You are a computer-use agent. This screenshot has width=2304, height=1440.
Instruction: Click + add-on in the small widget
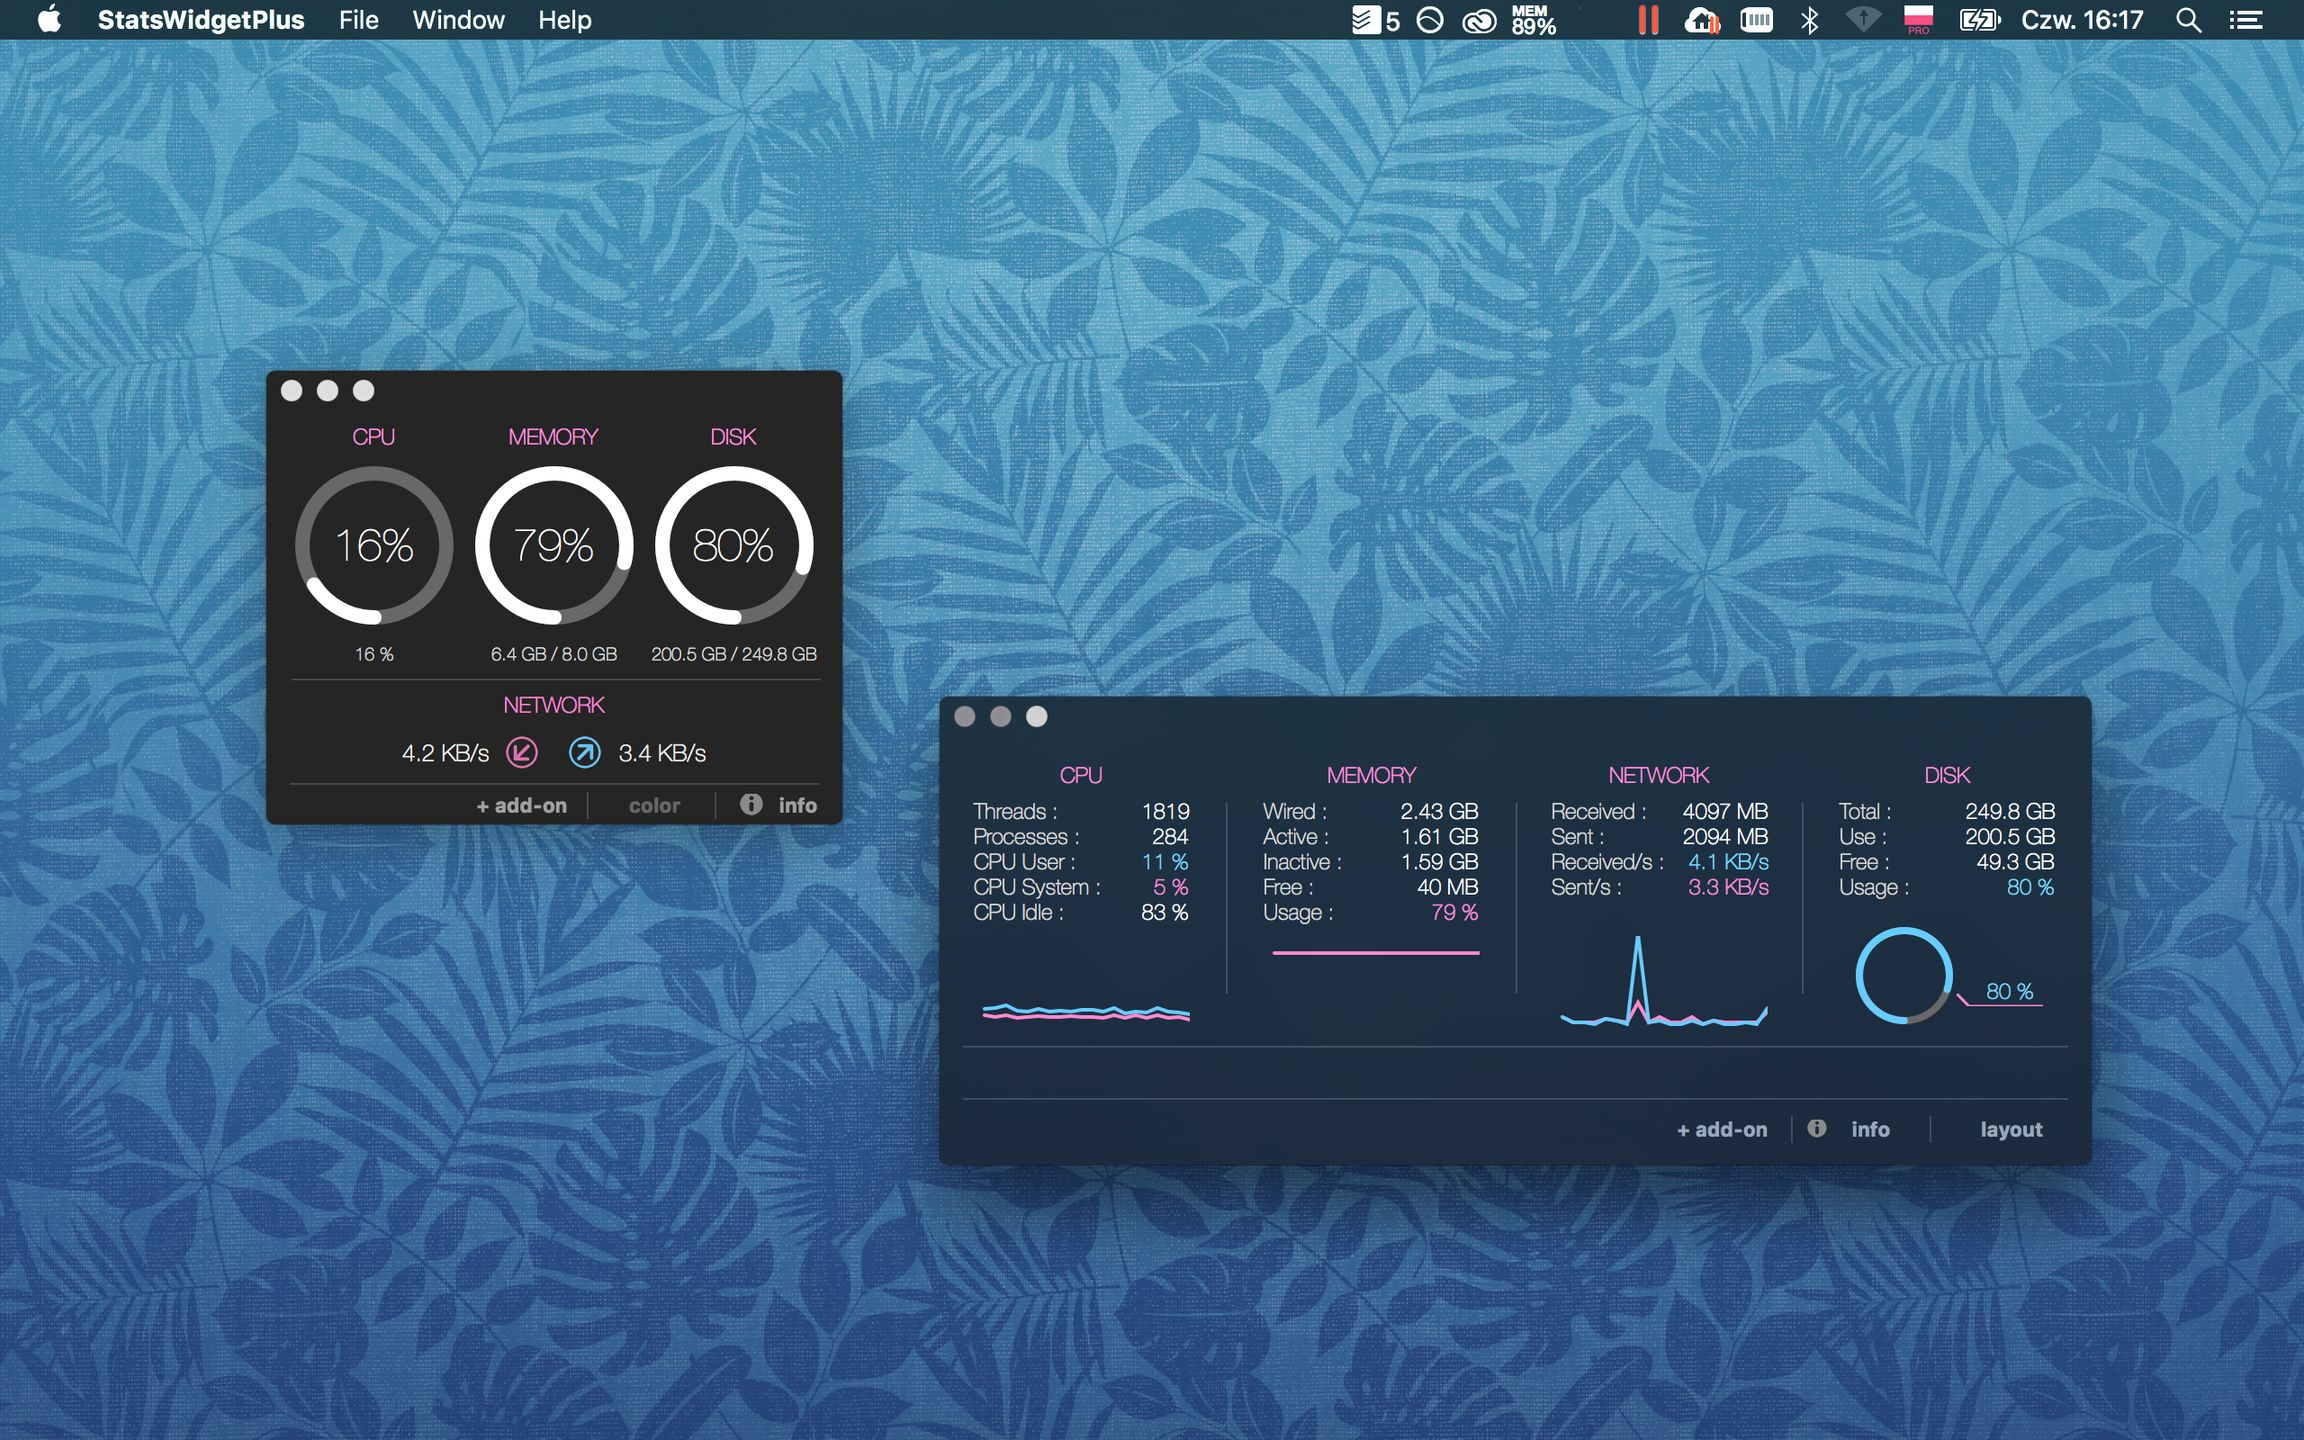(x=521, y=806)
